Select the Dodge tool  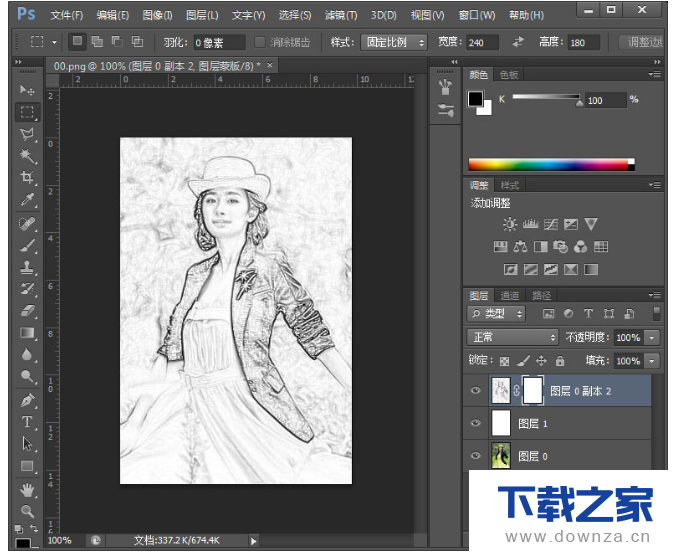[x=27, y=376]
